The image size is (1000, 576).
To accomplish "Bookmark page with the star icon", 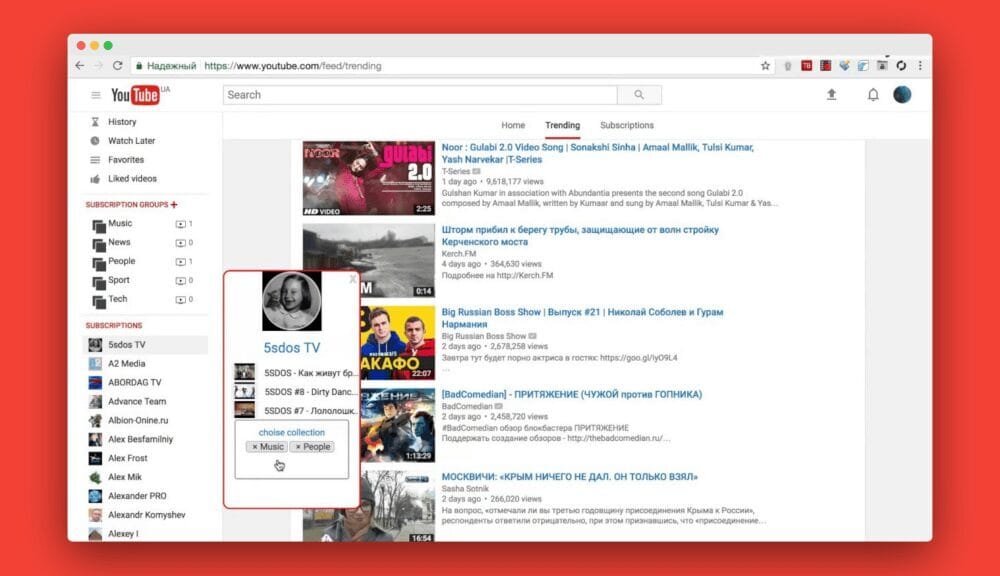I will point(765,66).
